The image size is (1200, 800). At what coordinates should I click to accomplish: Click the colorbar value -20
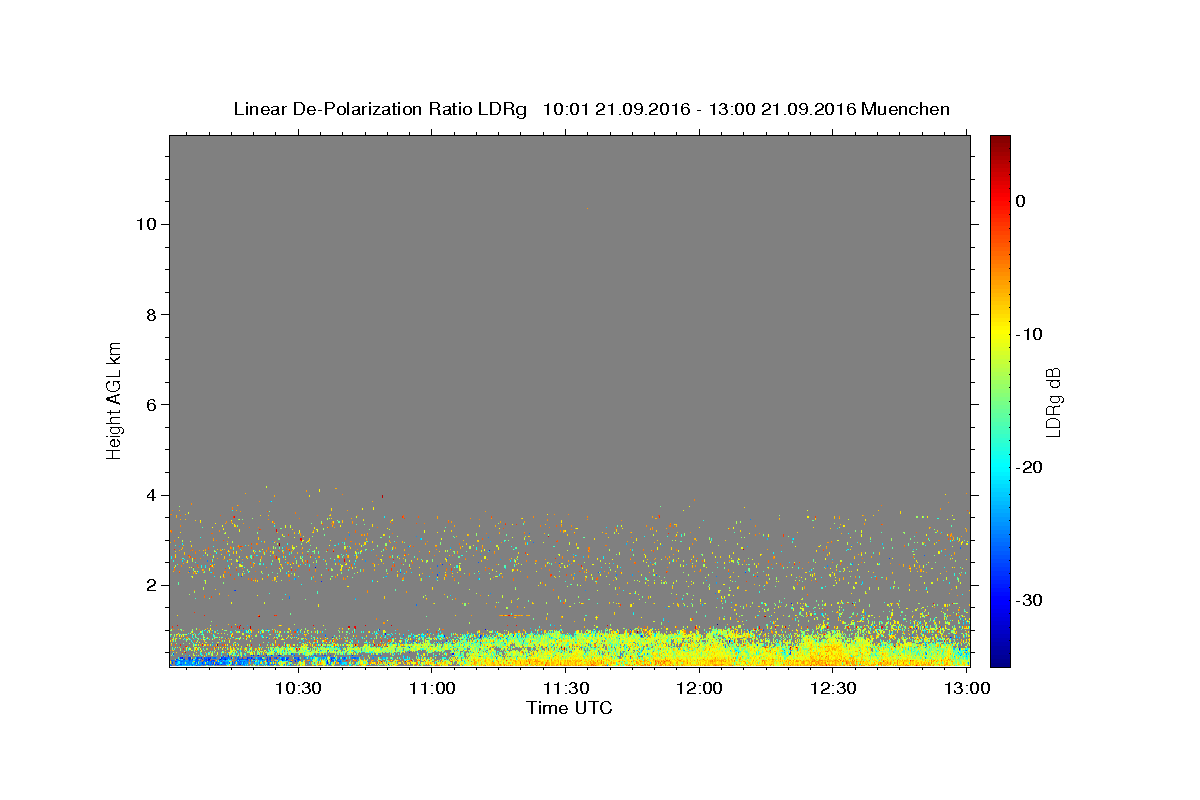1030,467
